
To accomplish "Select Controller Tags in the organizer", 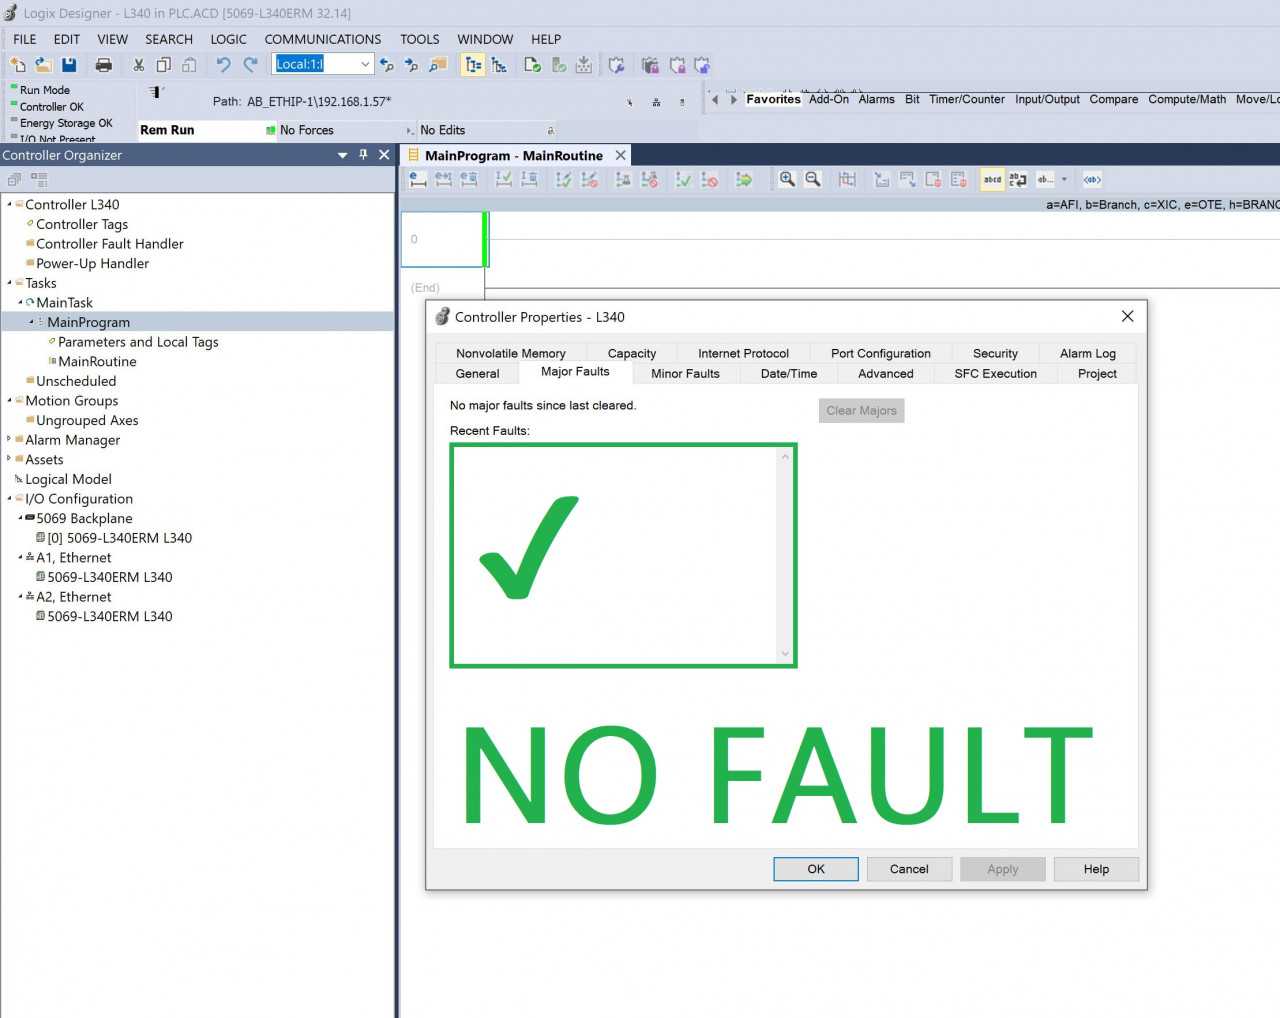I will (82, 224).
